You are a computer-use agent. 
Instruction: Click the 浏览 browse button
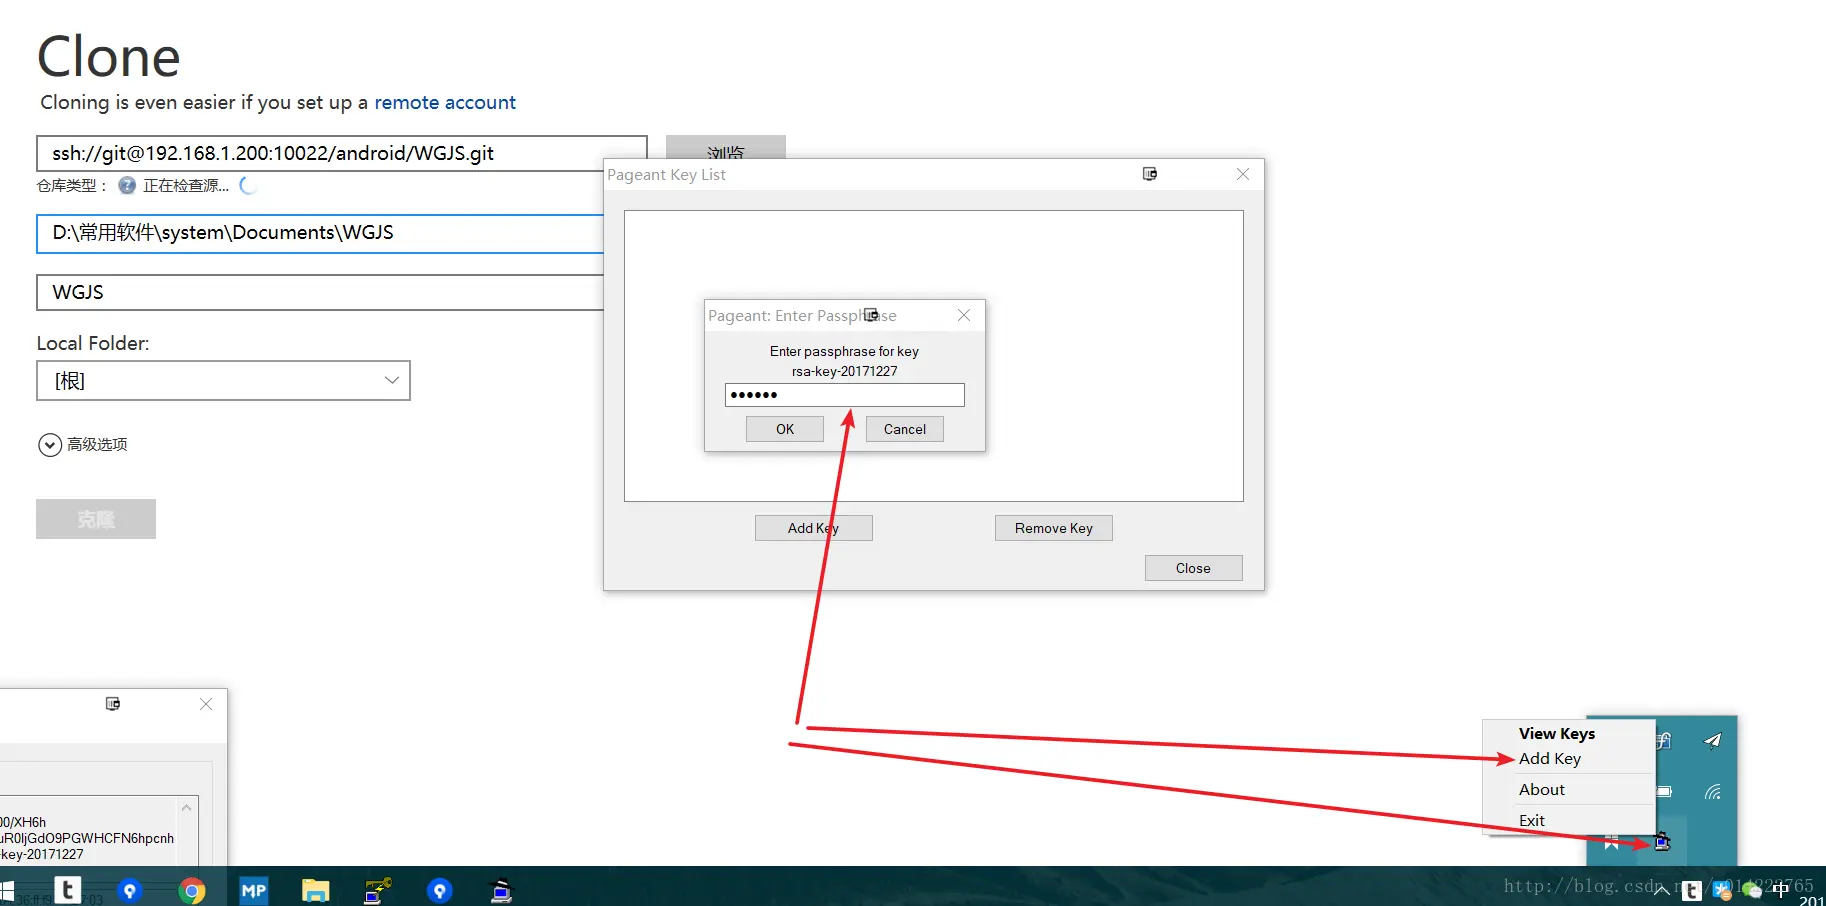726,147
